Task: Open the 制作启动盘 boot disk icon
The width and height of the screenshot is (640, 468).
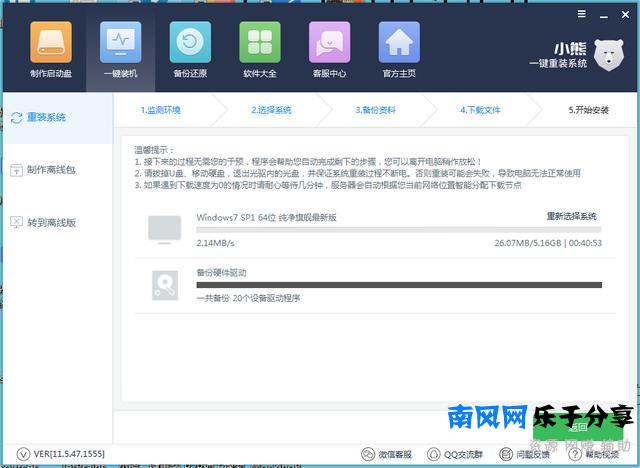Action: [x=51, y=42]
